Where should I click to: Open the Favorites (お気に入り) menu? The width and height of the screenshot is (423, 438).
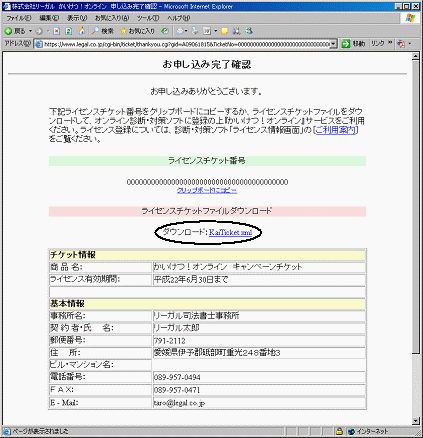point(112,18)
